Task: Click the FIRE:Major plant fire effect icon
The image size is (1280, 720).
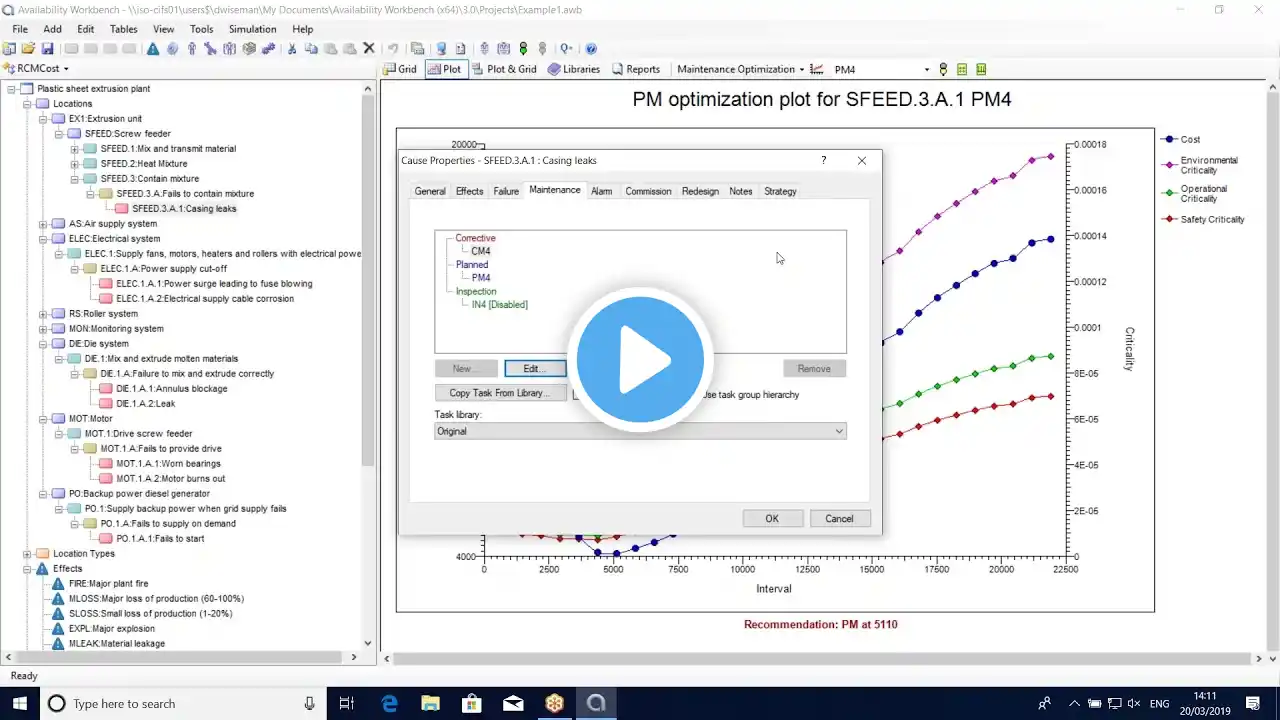Action: coord(58,584)
